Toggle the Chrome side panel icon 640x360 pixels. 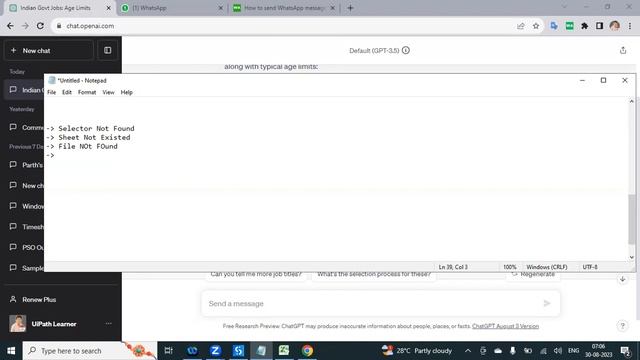[x=599, y=26]
